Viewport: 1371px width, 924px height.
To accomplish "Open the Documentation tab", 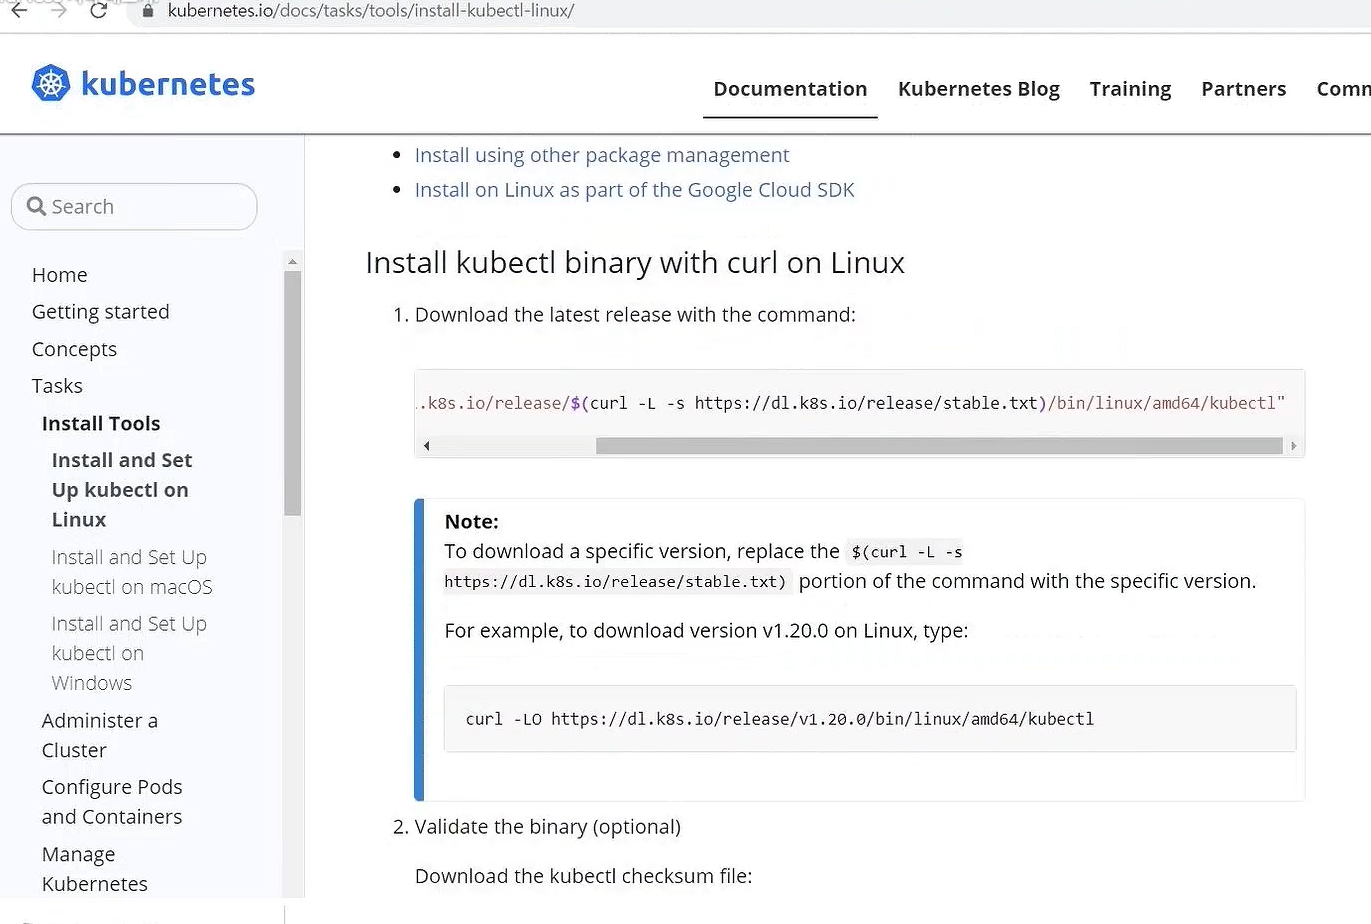I will pyautogui.click(x=790, y=89).
